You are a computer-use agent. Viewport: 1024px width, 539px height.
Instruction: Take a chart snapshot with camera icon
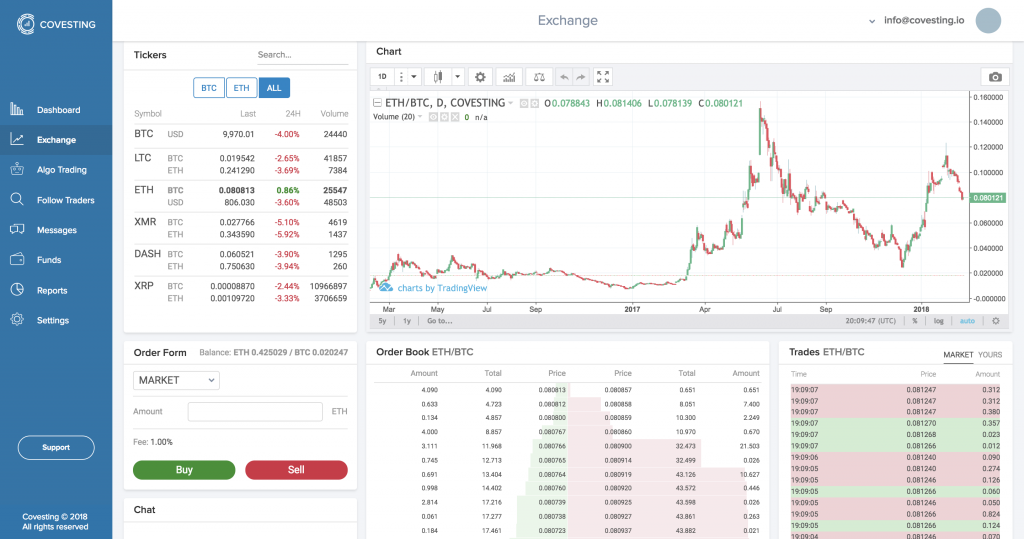click(995, 77)
